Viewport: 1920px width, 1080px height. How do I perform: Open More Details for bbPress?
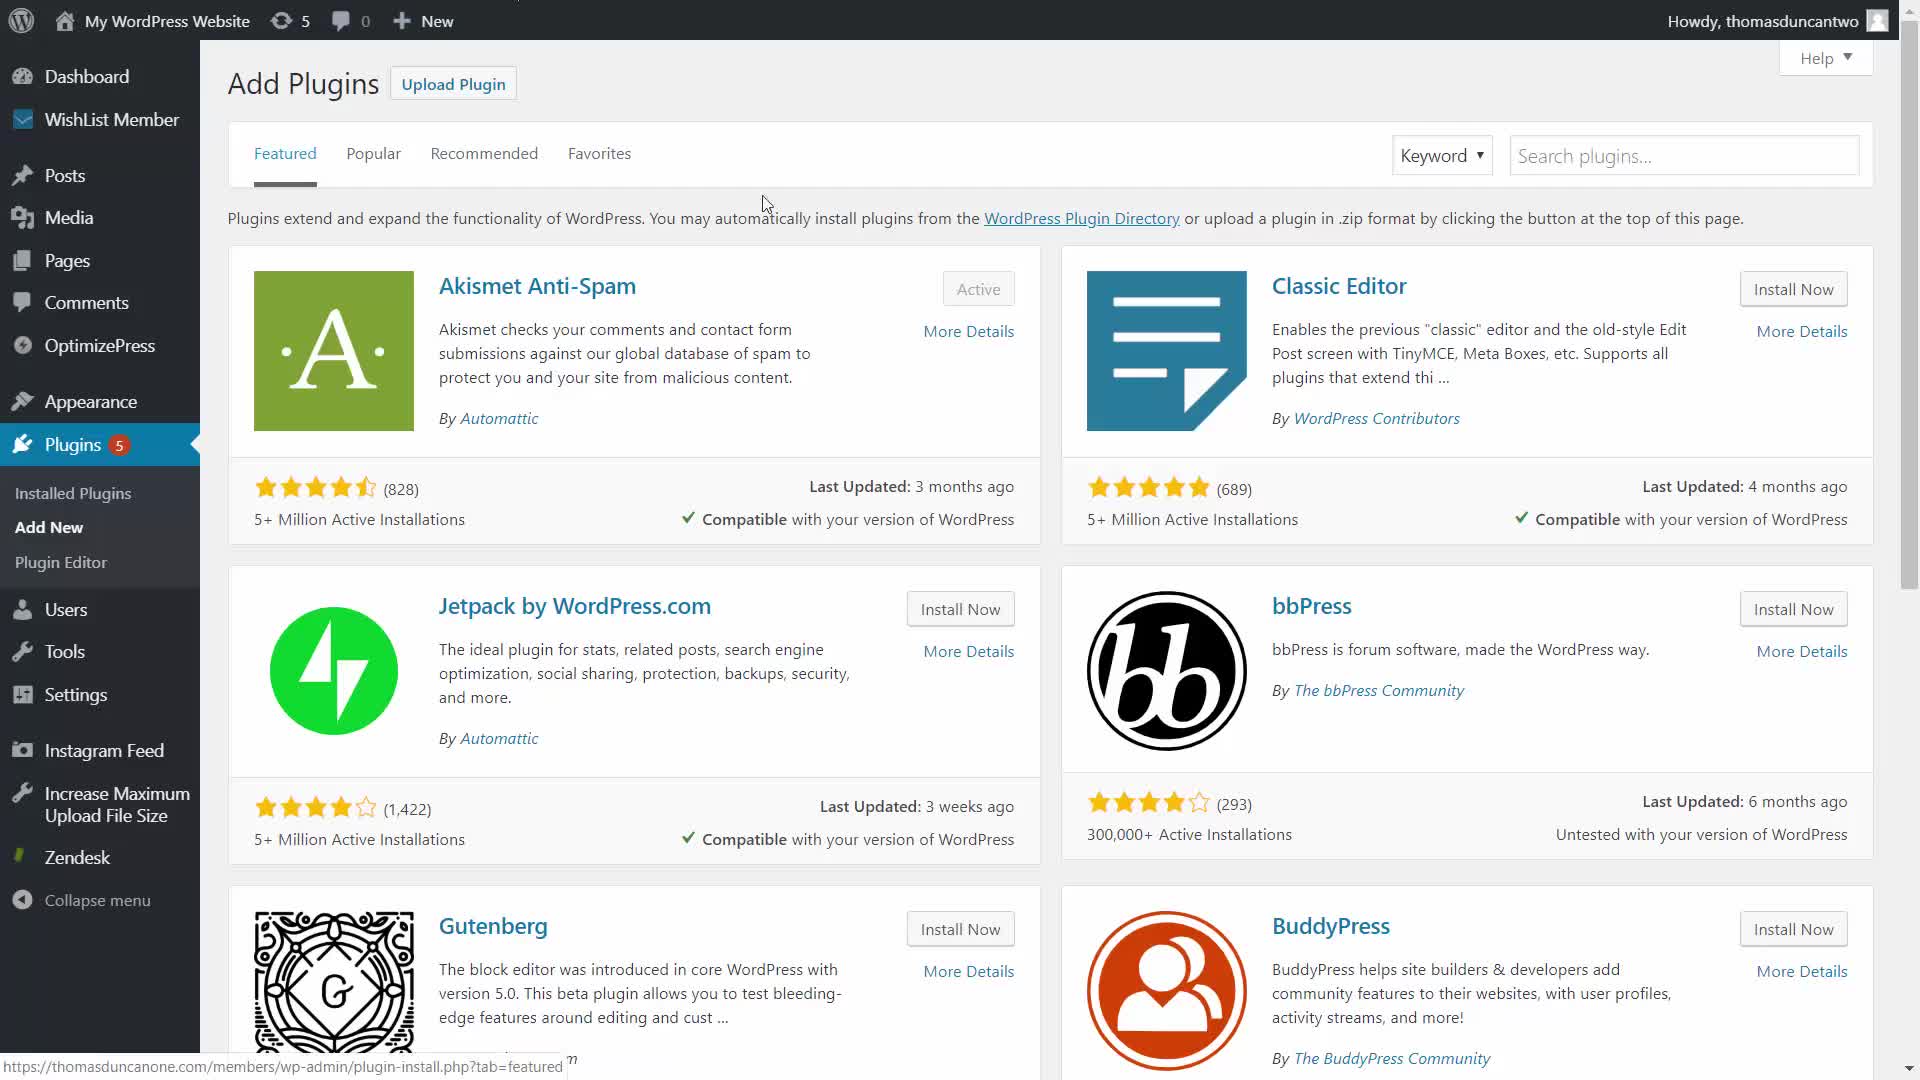(1801, 652)
